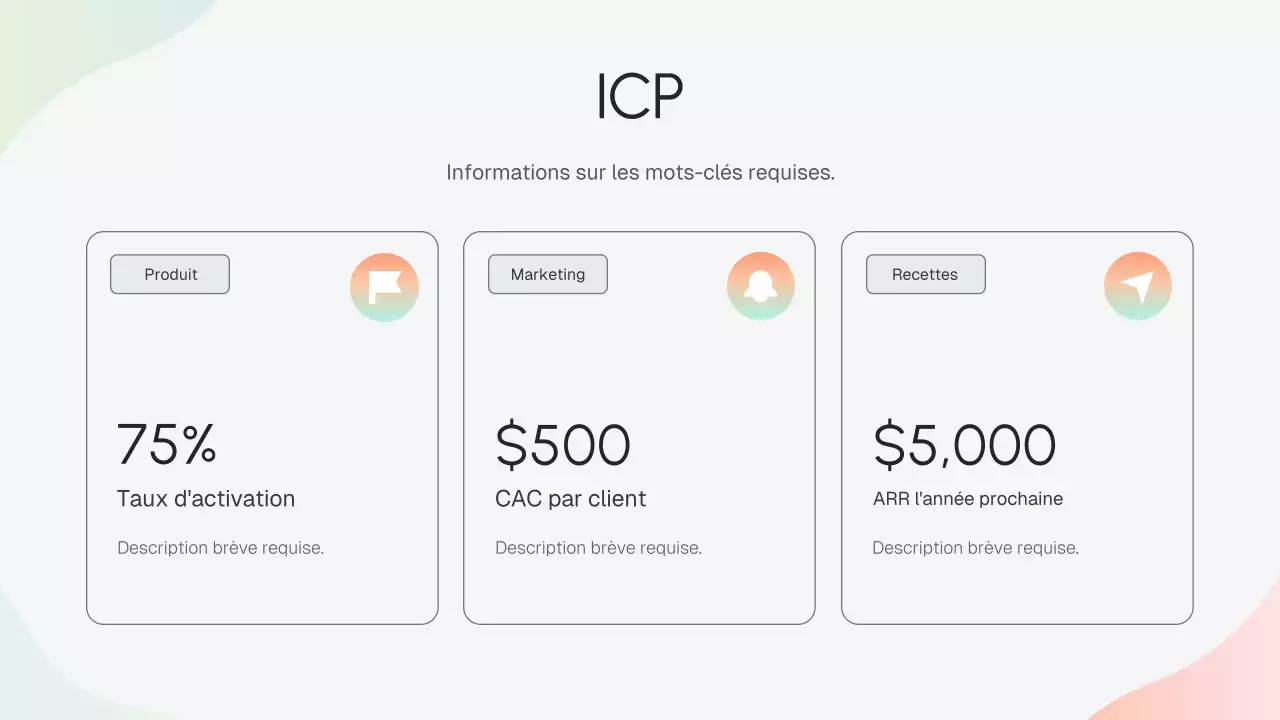The height and width of the screenshot is (720, 1280).
Task: Click the 75% metric value
Action: coord(167,444)
